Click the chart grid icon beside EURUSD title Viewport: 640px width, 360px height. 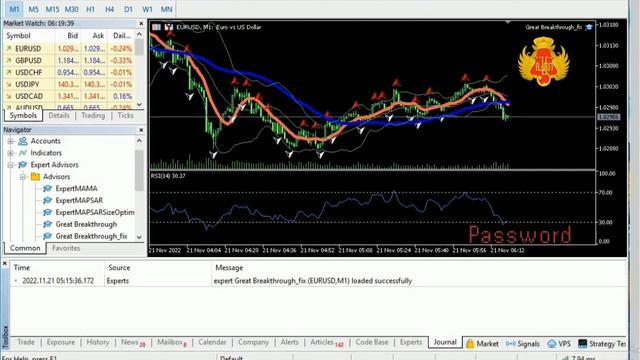coord(156,27)
